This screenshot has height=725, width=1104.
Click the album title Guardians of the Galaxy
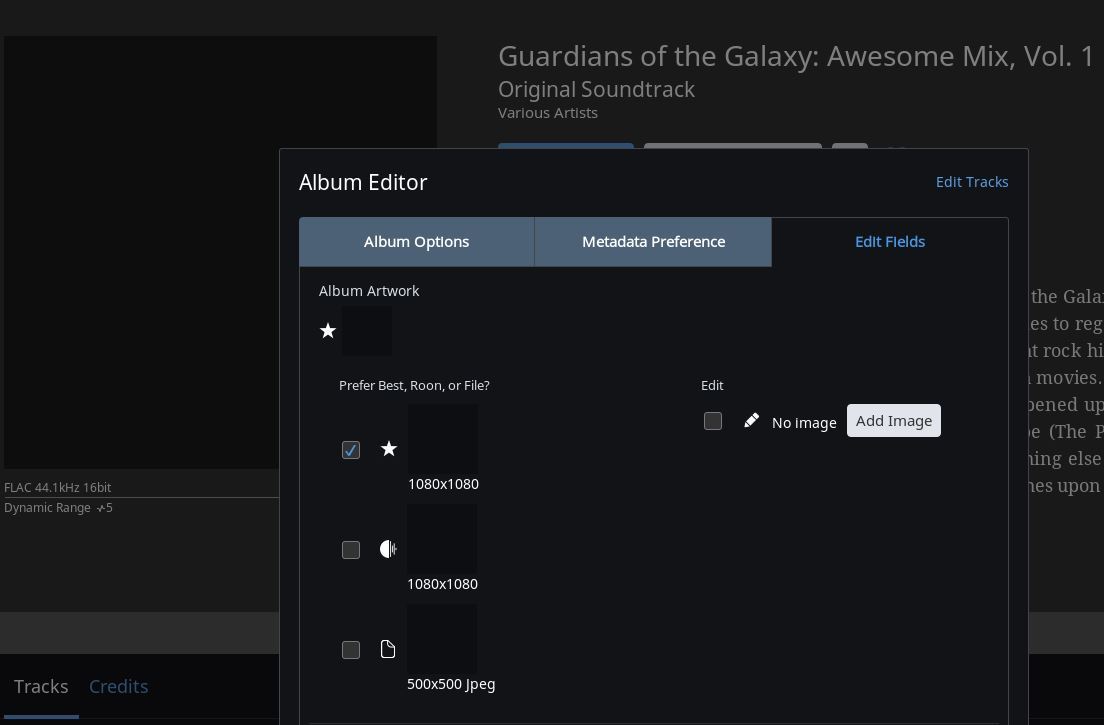pos(796,56)
